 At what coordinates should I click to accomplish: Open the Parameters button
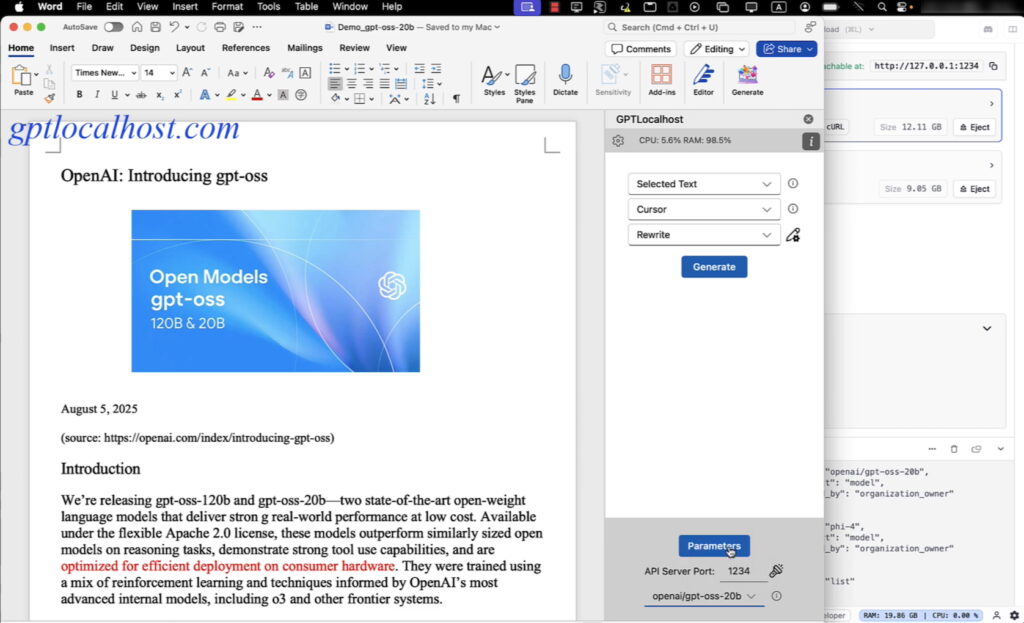click(714, 546)
